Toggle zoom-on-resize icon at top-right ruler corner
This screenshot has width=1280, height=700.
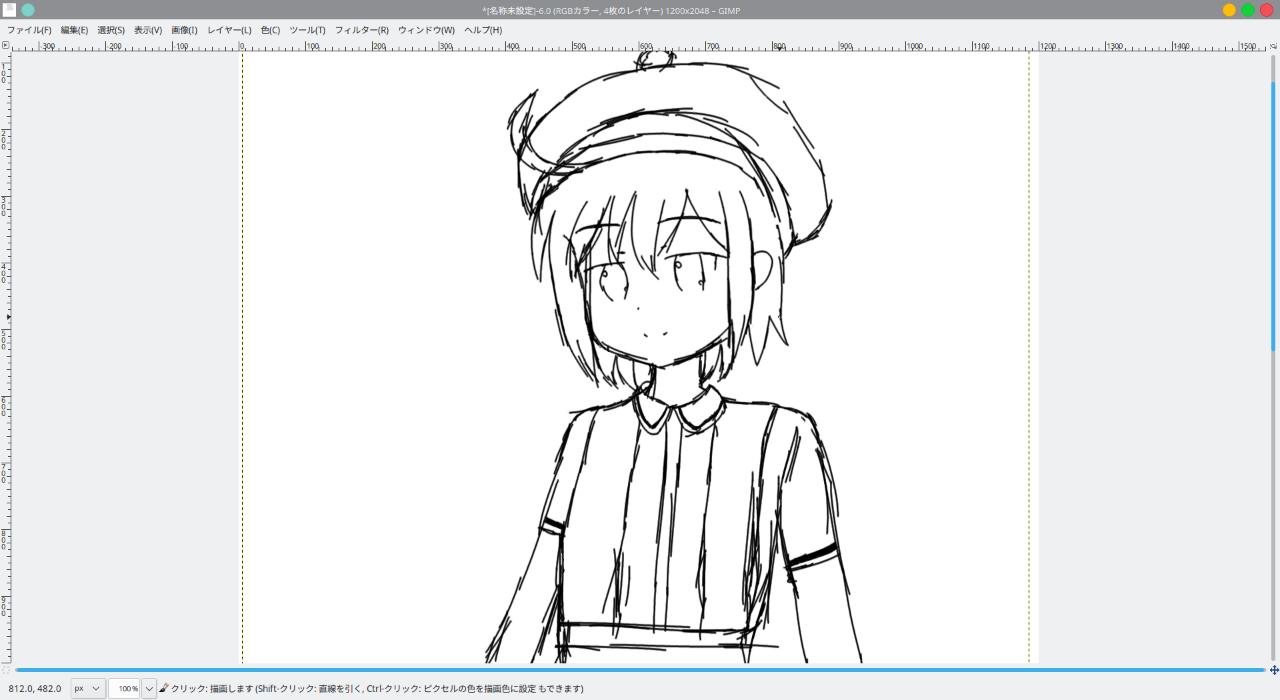tap(1273, 45)
